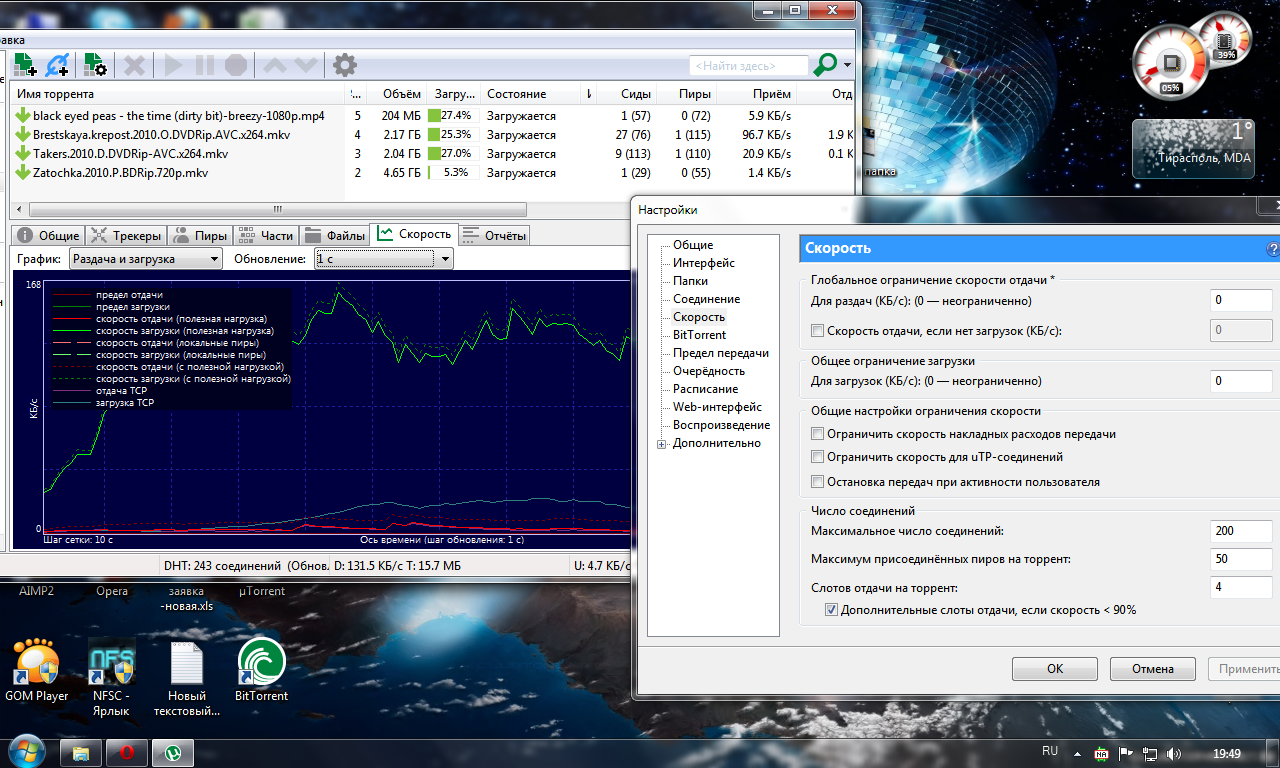Uncheck additional upload slots if speed < 90%
Viewport: 1280px width, 768px height.
832,610
